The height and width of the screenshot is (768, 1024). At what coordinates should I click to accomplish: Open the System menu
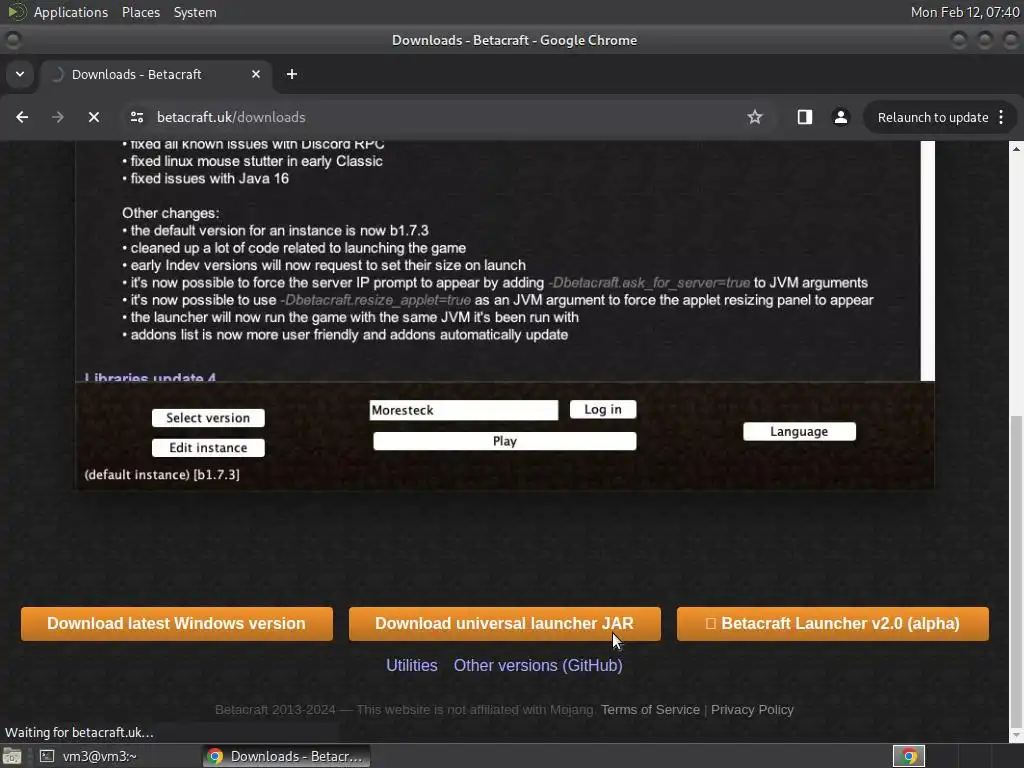point(195,12)
